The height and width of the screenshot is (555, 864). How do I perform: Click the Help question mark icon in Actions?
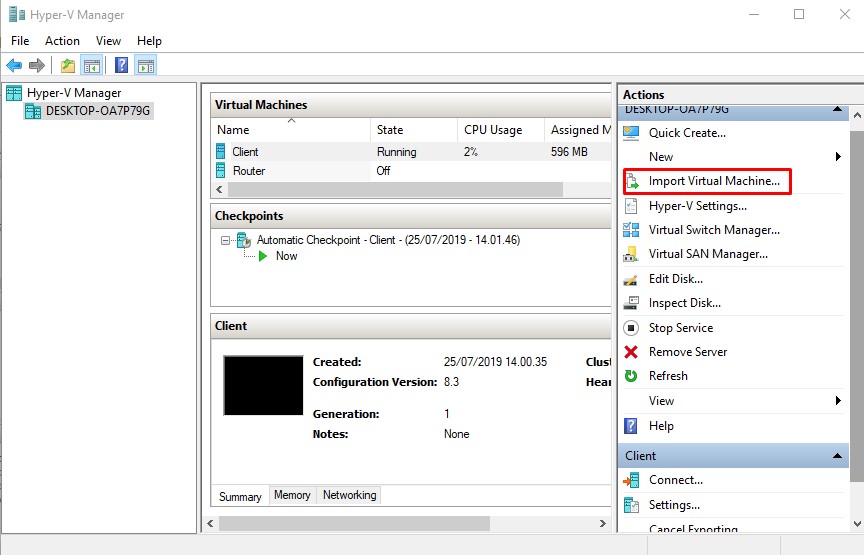630,426
